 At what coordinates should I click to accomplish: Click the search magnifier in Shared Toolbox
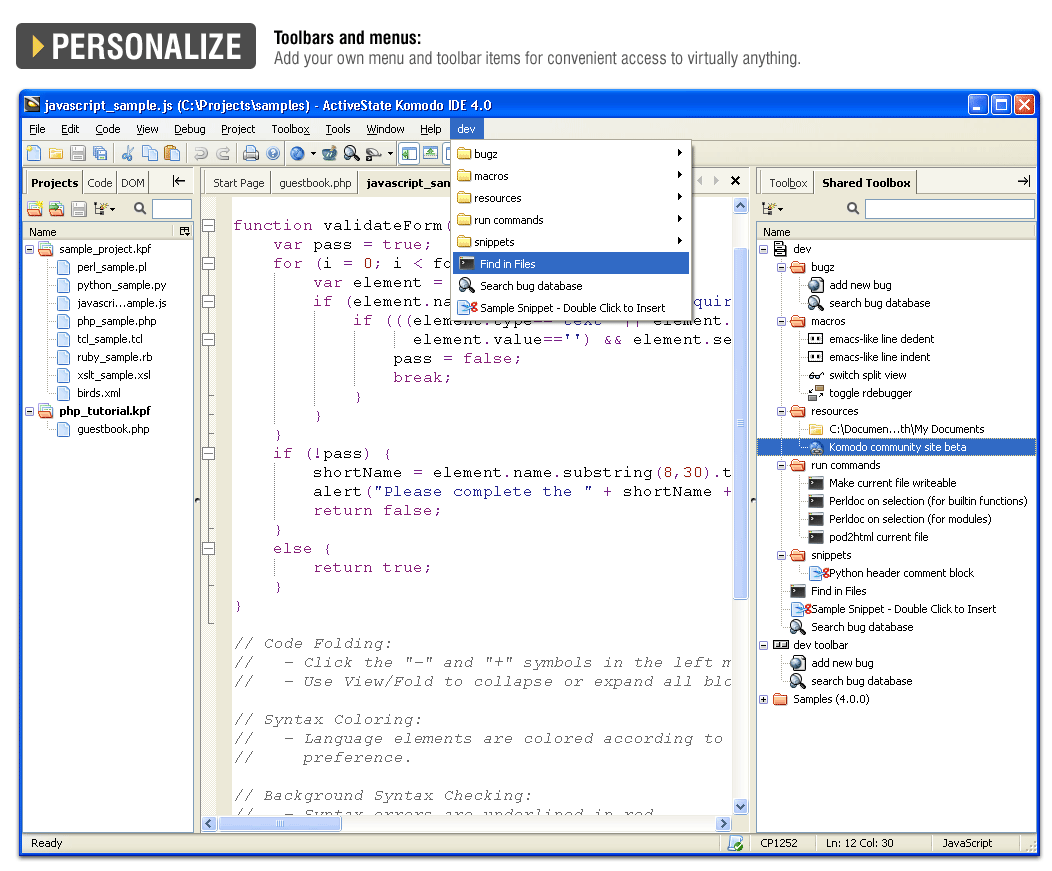point(852,209)
